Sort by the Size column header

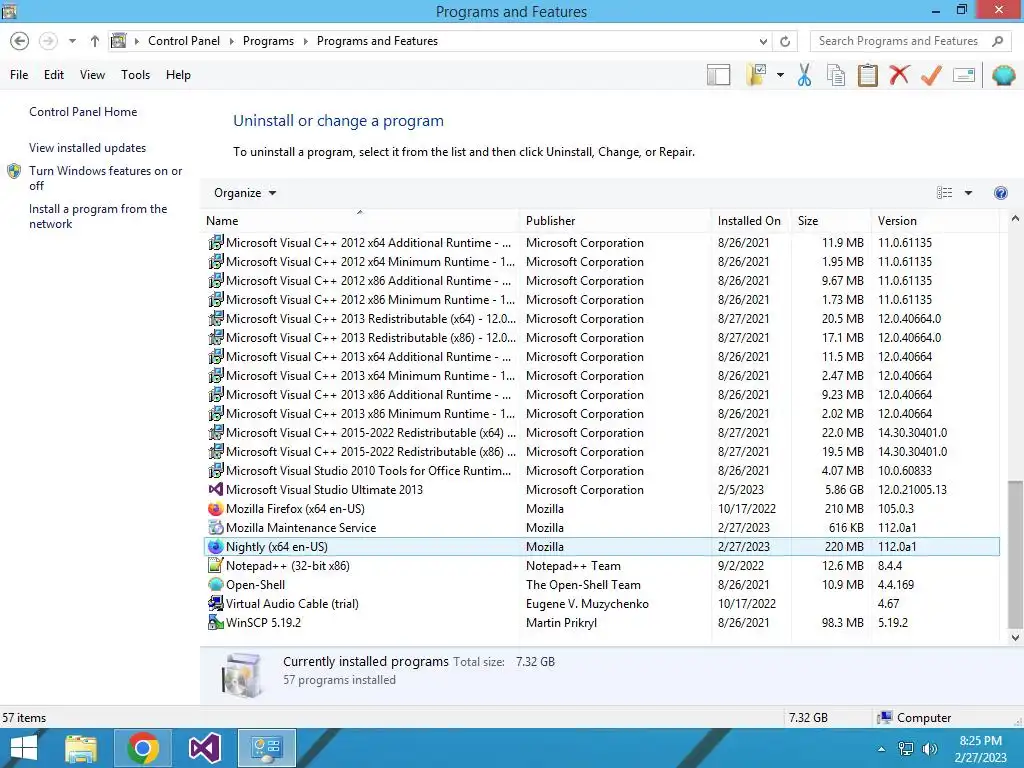click(x=831, y=221)
